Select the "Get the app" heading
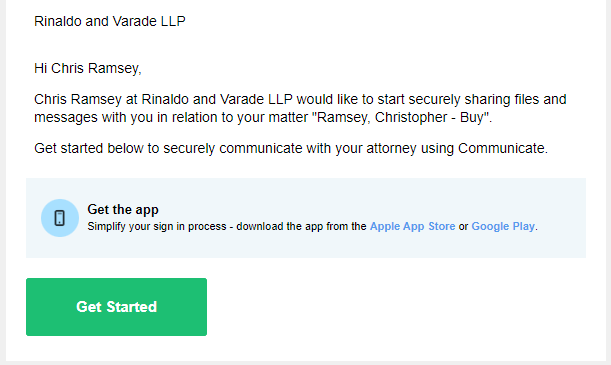 coord(123,210)
